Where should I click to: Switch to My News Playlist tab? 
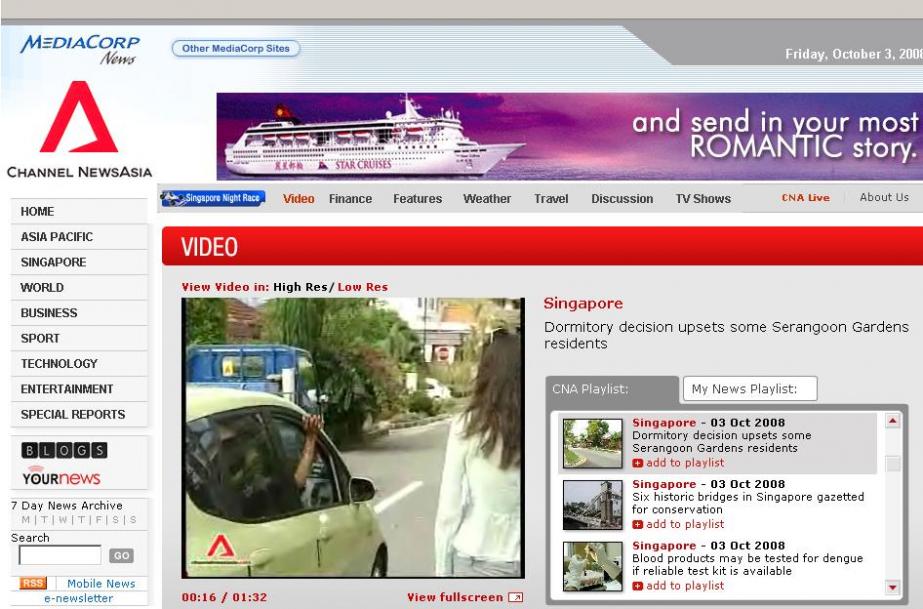click(x=750, y=389)
